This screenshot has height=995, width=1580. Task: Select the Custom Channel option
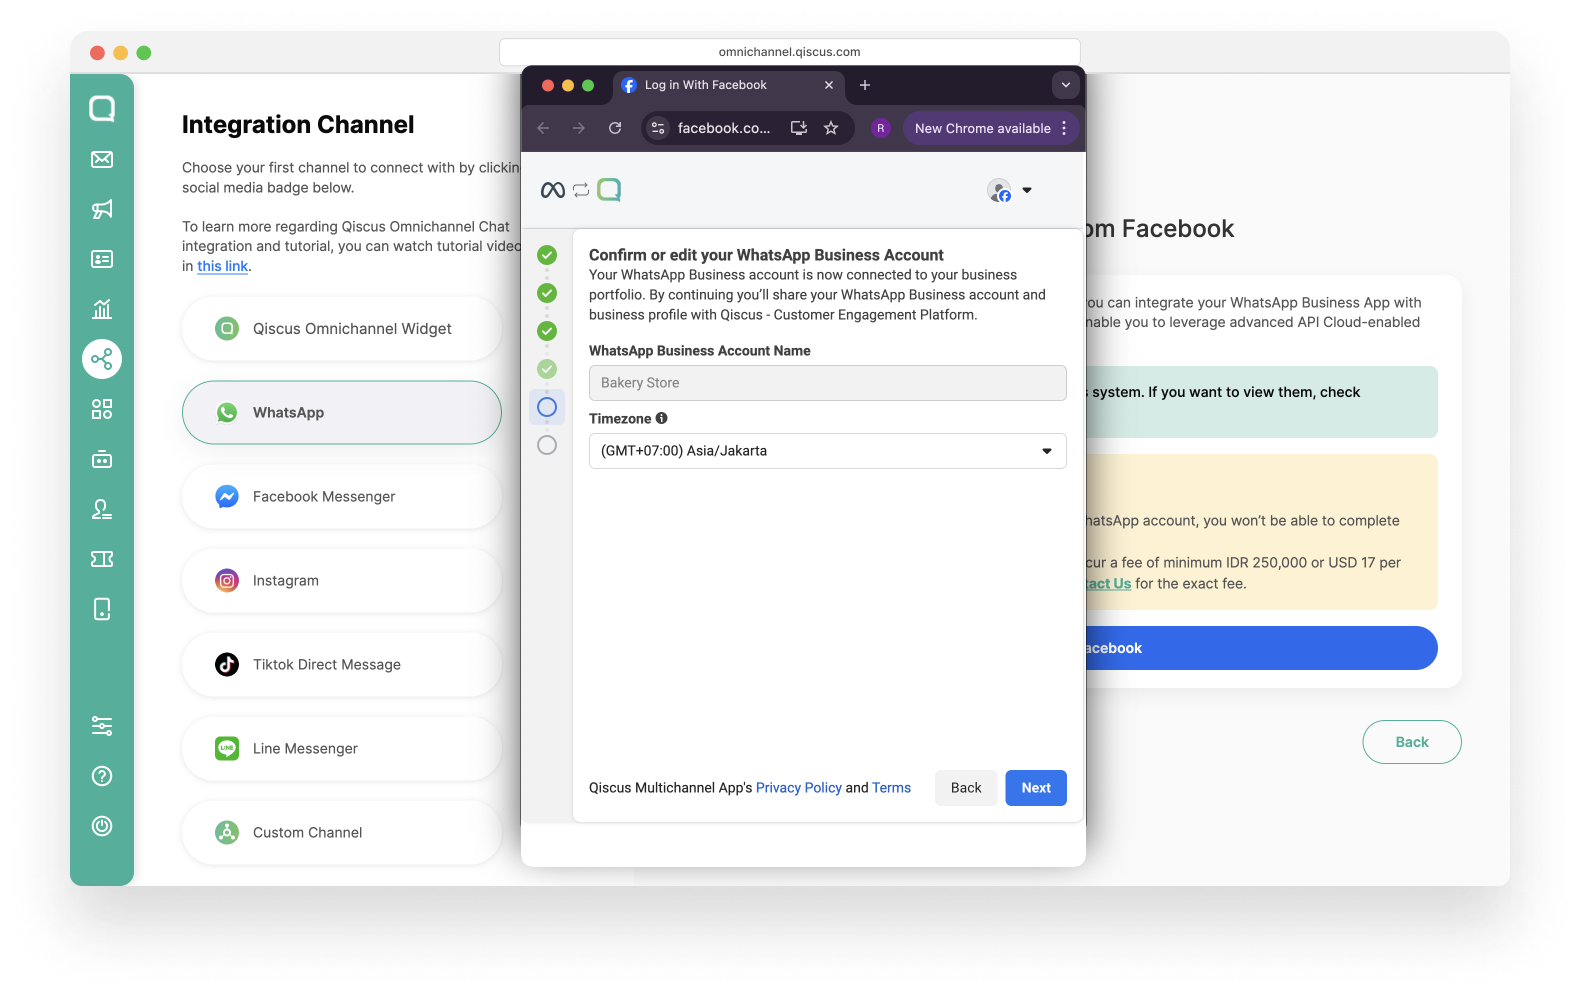point(342,832)
